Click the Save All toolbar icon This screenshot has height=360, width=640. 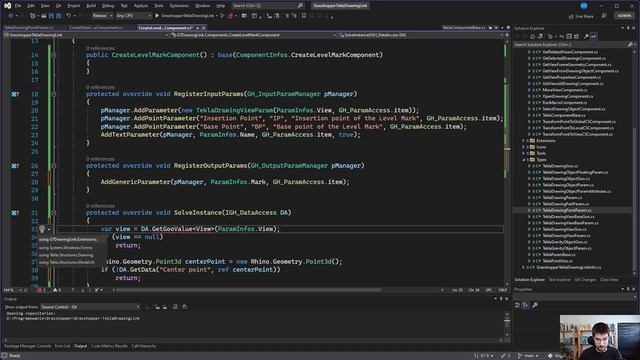(58, 16)
